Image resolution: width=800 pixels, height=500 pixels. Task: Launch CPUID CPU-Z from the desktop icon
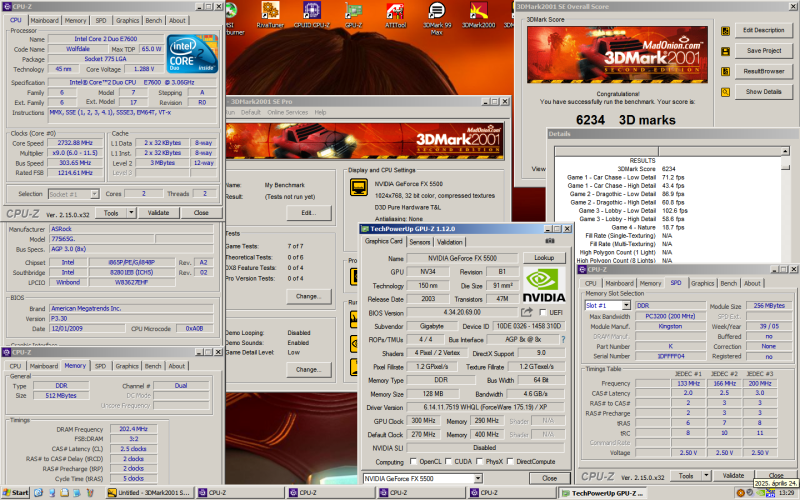click(311, 14)
